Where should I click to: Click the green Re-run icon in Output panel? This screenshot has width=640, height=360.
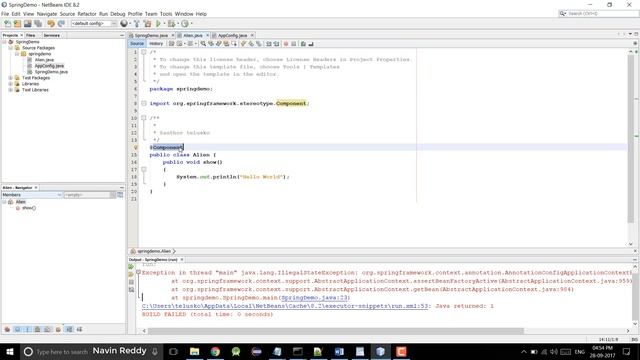[131, 267]
